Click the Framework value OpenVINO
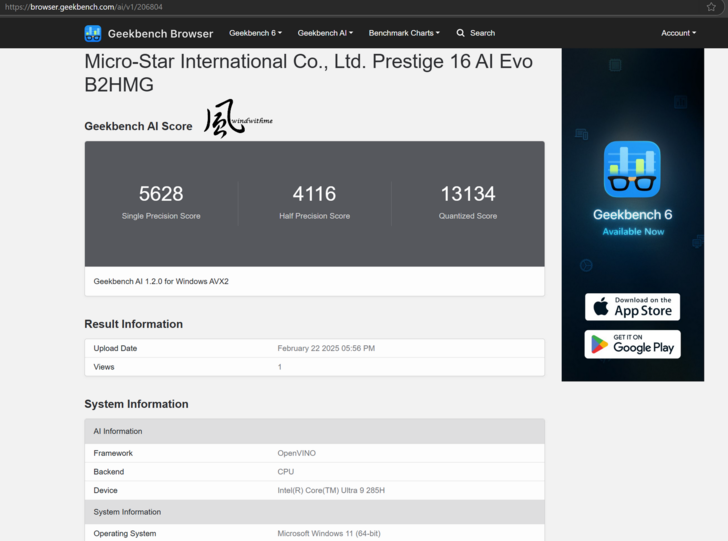728x541 pixels. (x=296, y=453)
